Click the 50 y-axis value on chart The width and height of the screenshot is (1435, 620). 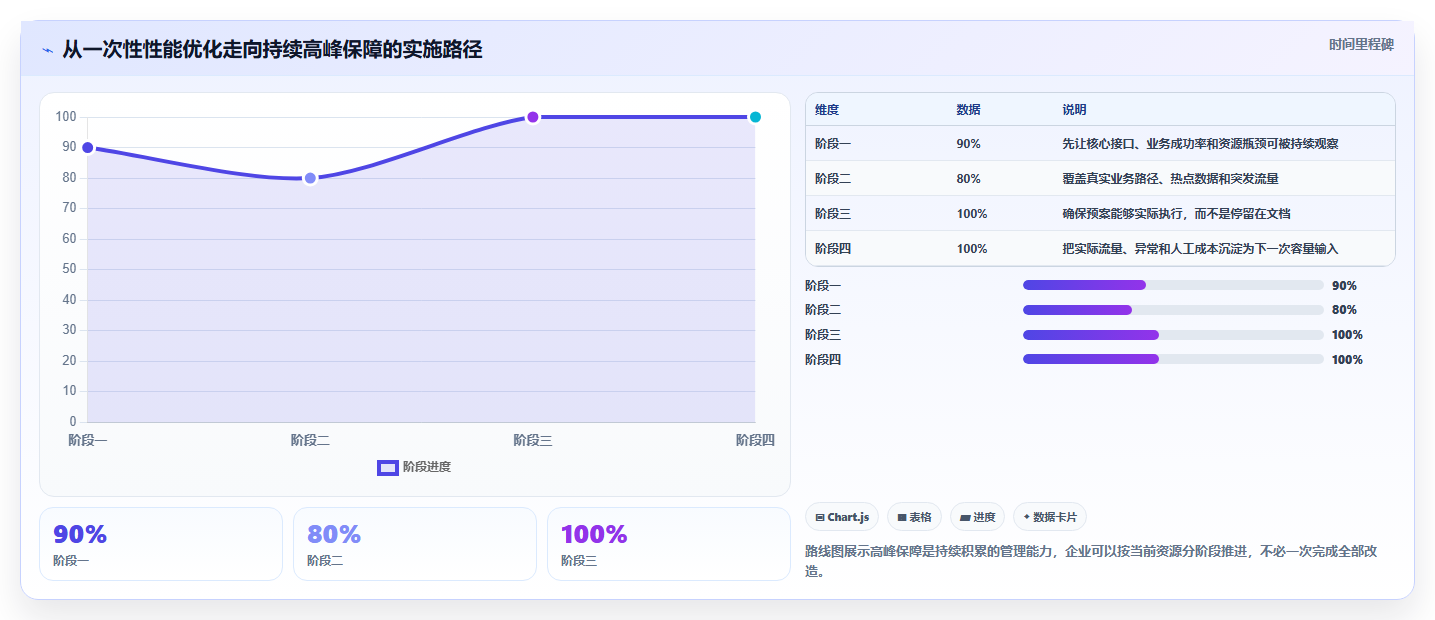point(69,269)
